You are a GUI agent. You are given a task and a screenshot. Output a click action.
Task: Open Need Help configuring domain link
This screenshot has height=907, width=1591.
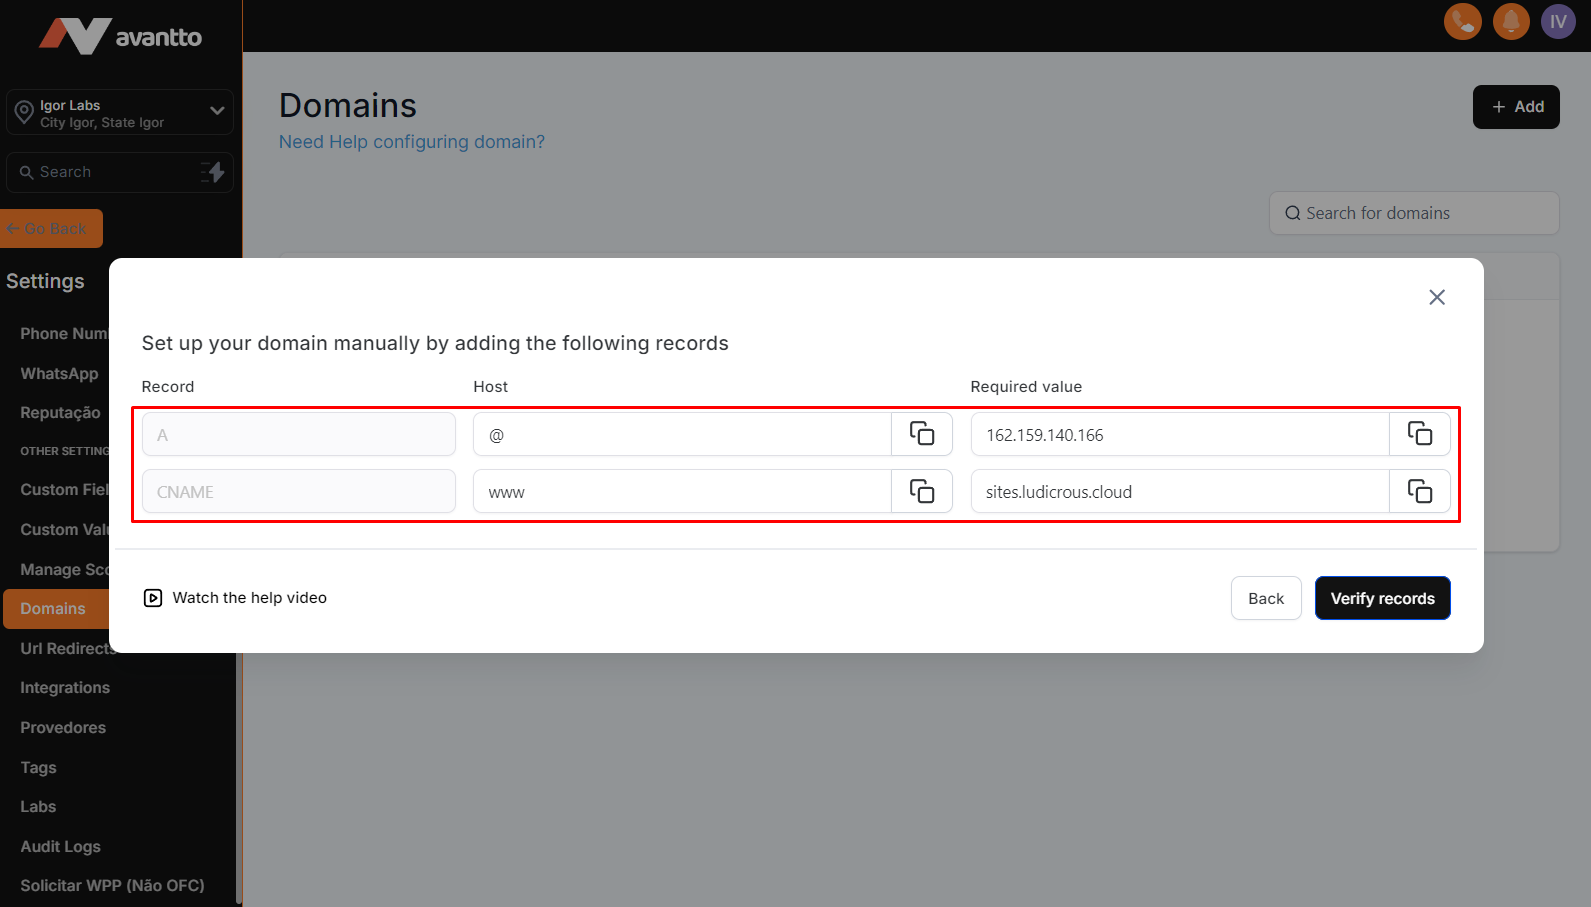pos(411,142)
